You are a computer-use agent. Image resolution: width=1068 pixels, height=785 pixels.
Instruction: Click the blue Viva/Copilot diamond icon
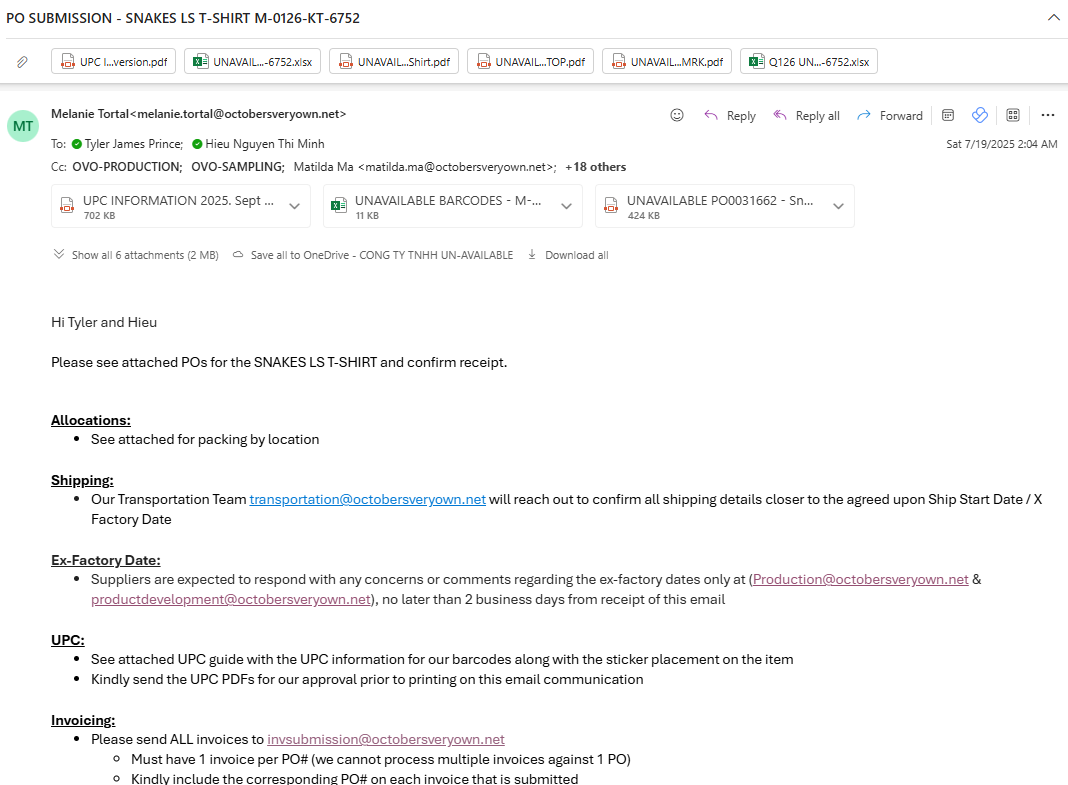(980, 115)
